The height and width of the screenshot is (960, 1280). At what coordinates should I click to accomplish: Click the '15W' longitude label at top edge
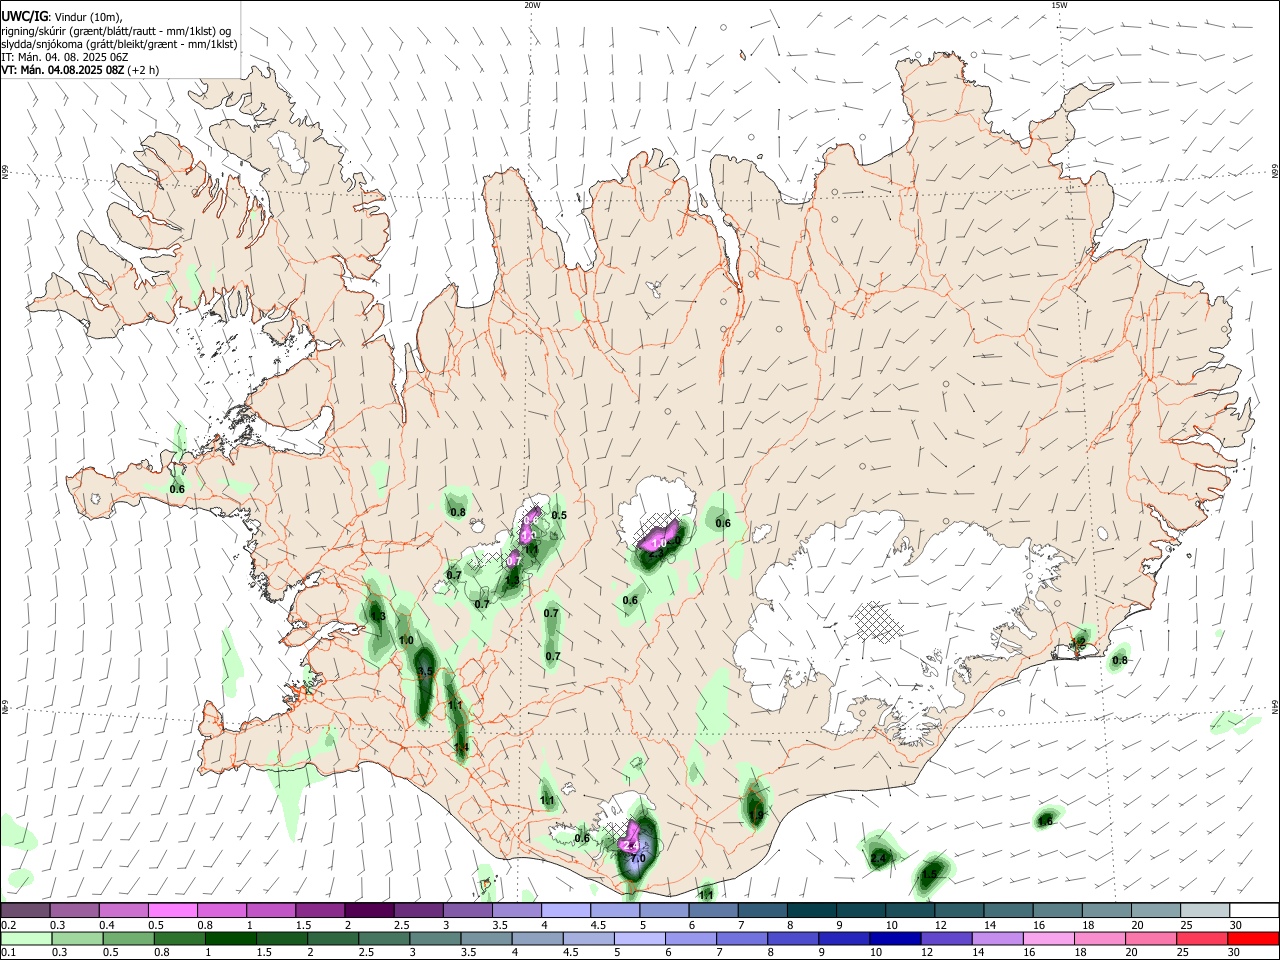1059,5
